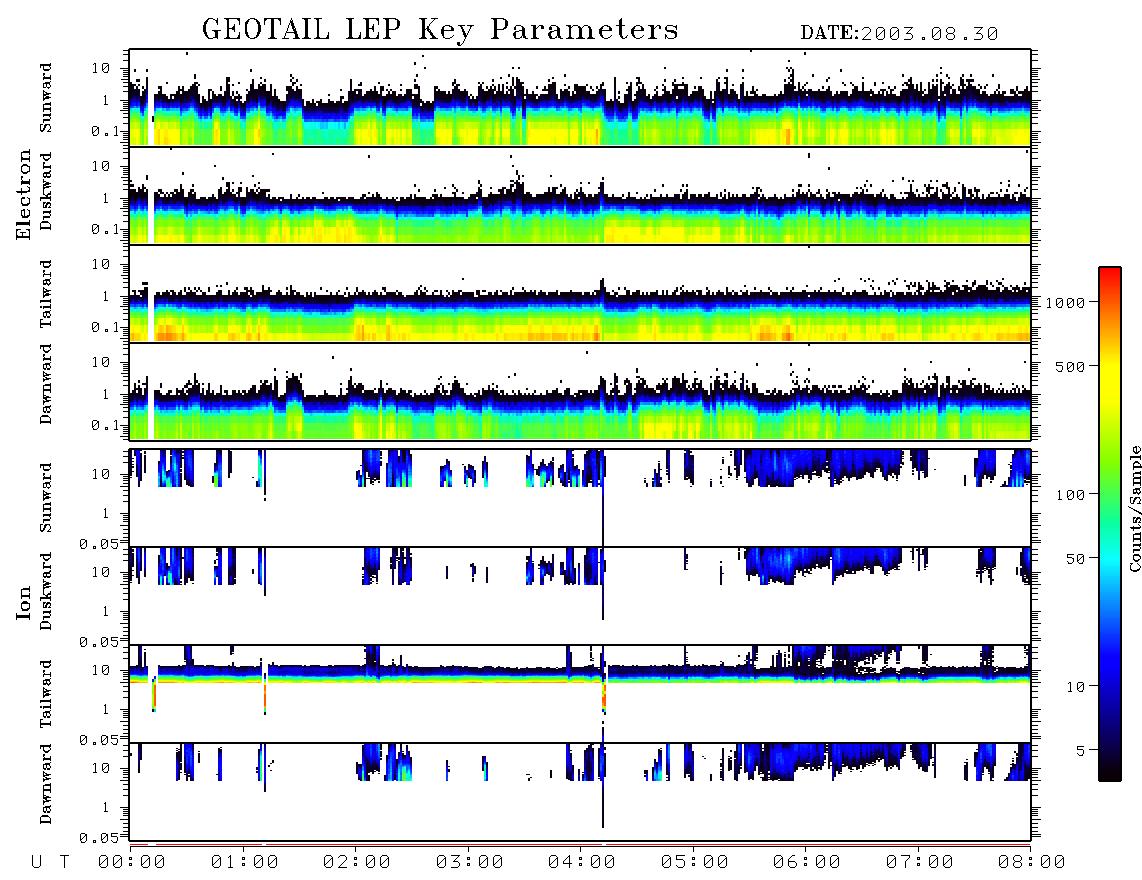The height and width of the screenshot is (880, 1142).
Task: Click the Ion 'Sunward' panel label
Action: click(x=46, y=498)
